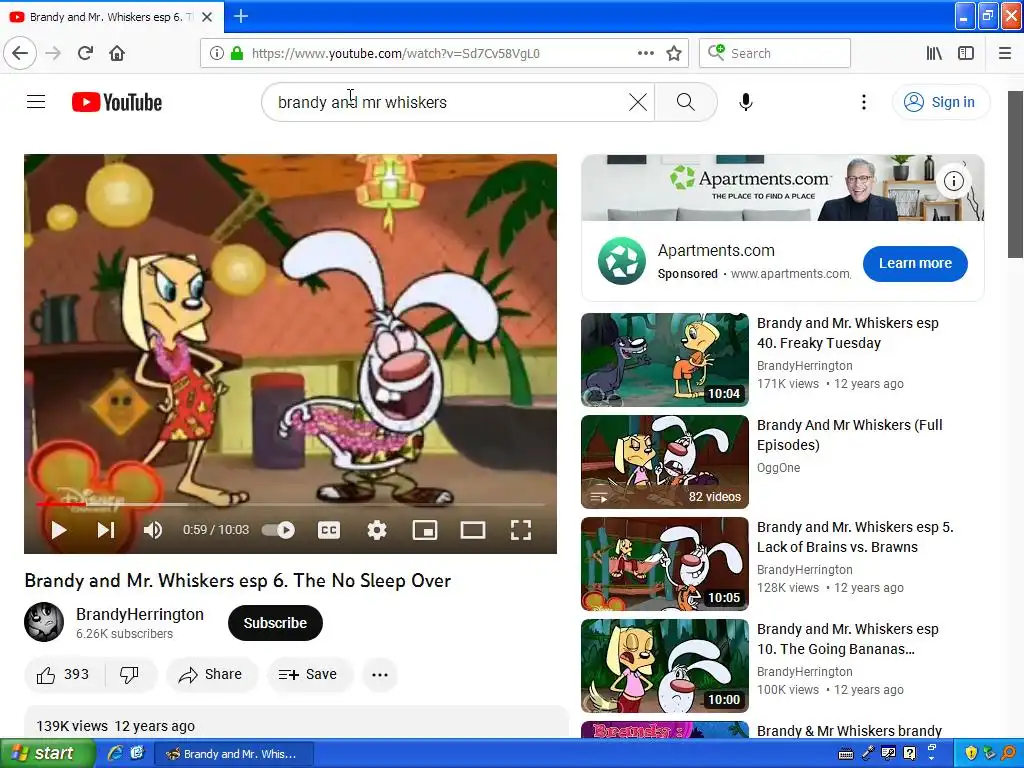1024x768 pixels.
Task: Open the YouTube guide menu
Action: pyautogui.click(x=36, y=102)
